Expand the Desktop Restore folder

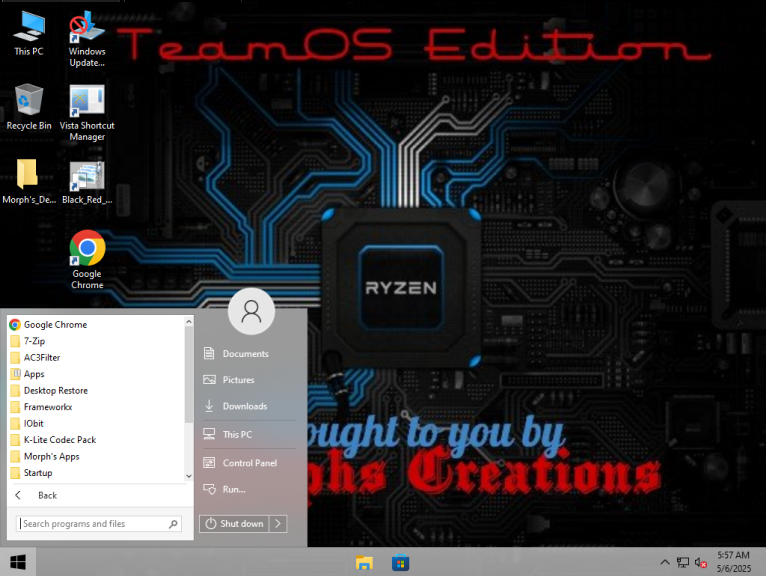pos(97,390)
